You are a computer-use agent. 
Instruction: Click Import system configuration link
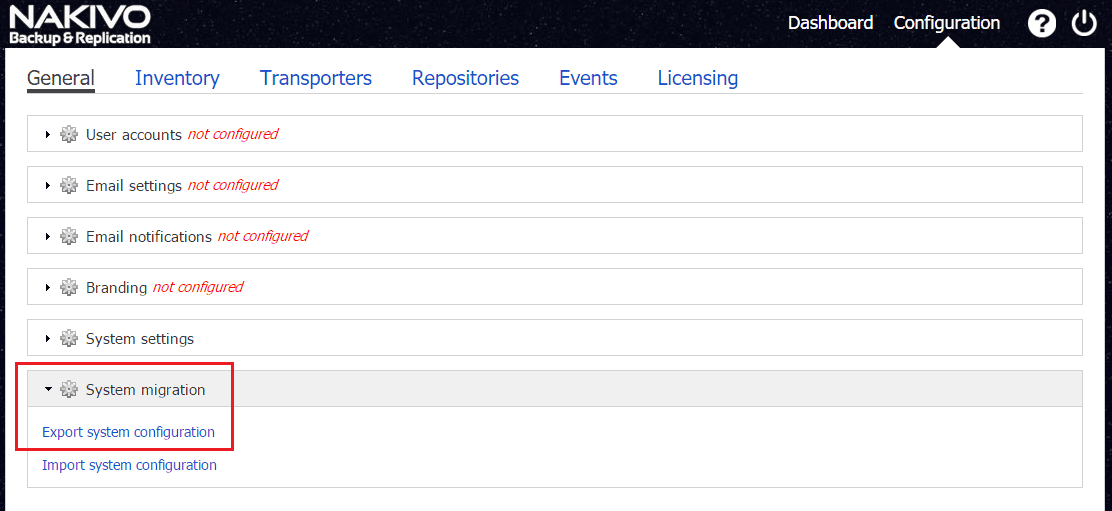click(129, 465)
